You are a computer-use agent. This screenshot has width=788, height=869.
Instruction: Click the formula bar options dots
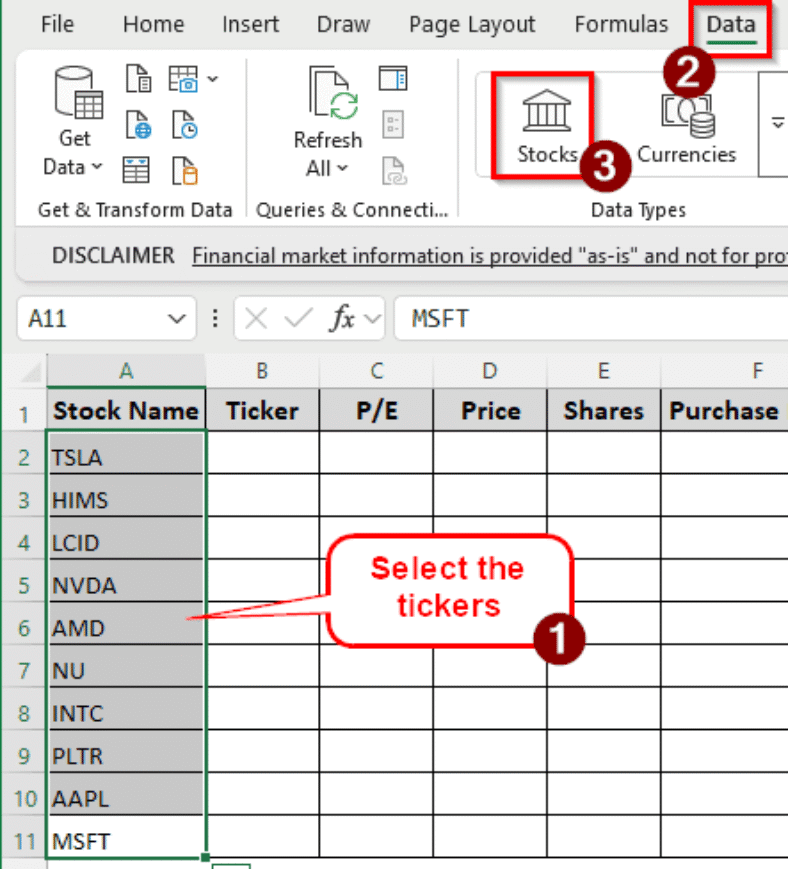[215, 319]
